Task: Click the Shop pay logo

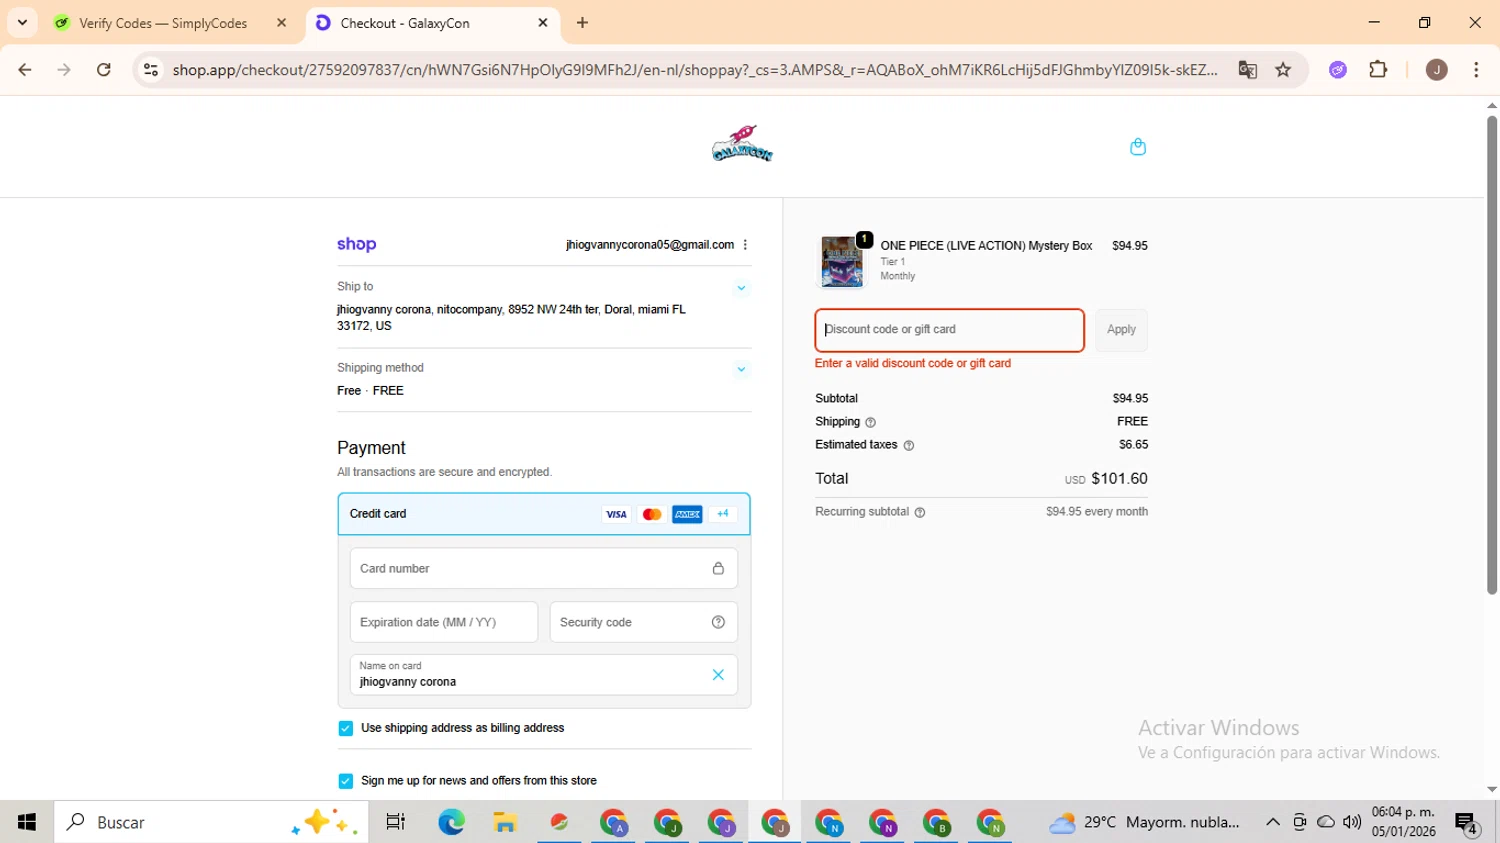Action: click(x=356, y=244)
